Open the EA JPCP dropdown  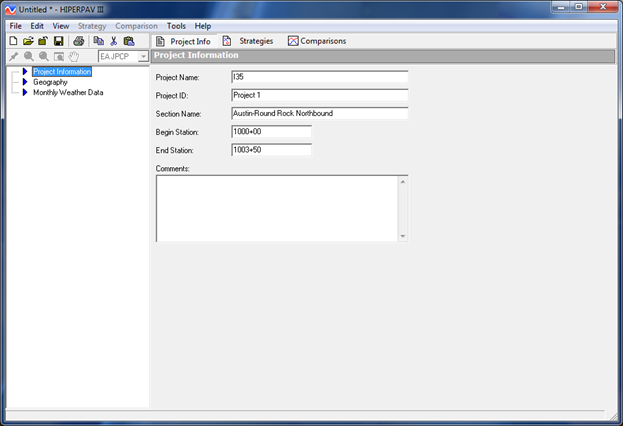point(143,56)
